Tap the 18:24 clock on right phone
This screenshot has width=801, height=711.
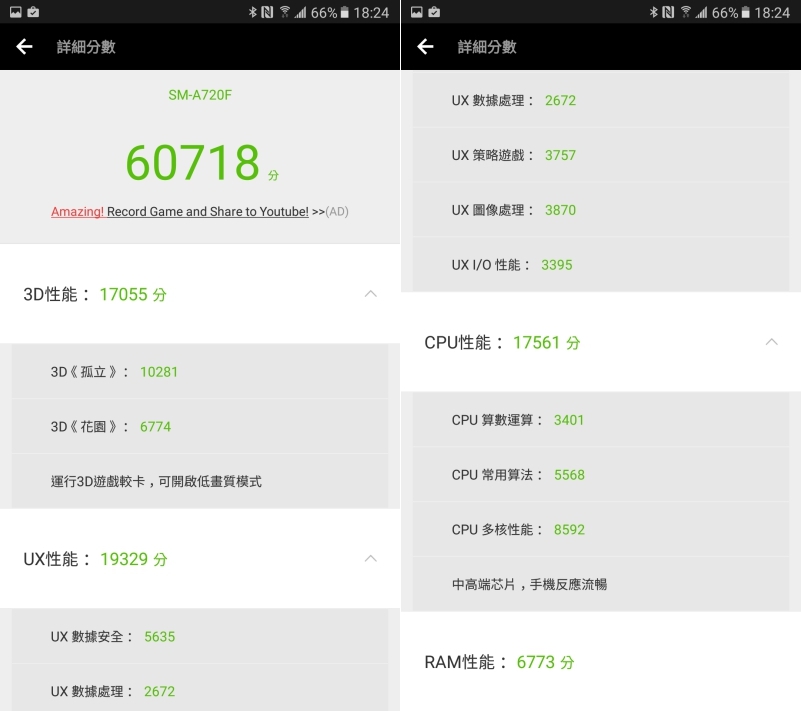pos(772,12)
